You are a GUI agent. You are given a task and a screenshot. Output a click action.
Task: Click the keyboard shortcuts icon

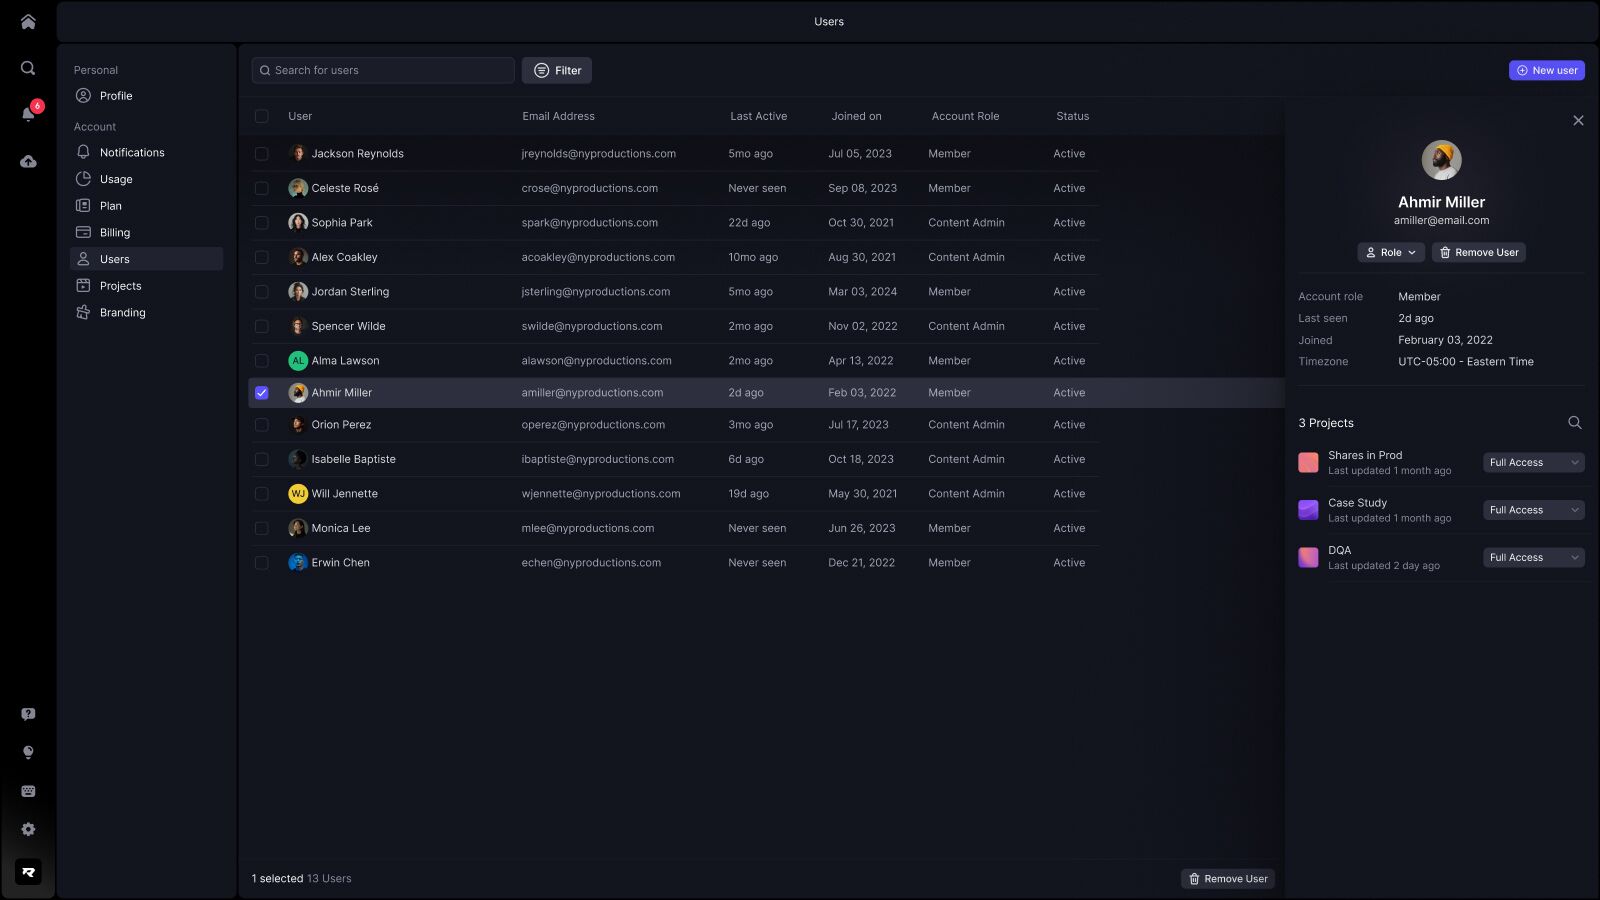tap(28, 791)
